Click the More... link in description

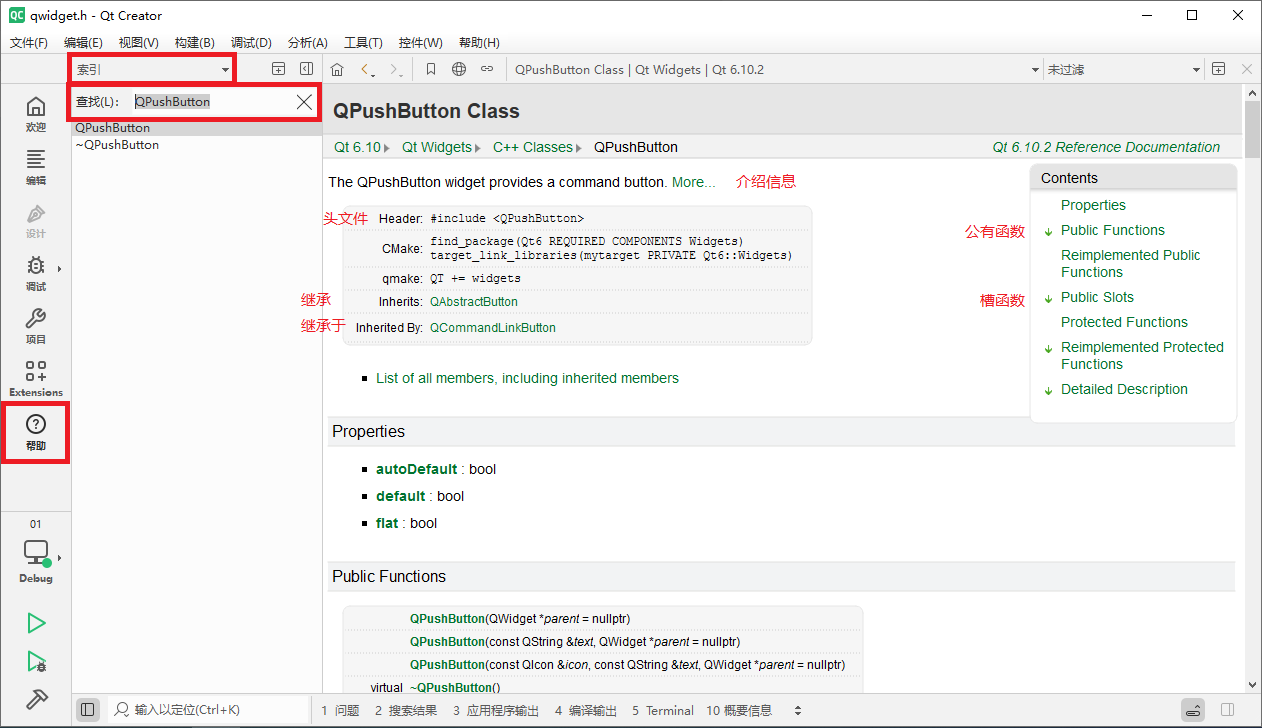pyautogui.click(x=694, y=182)
